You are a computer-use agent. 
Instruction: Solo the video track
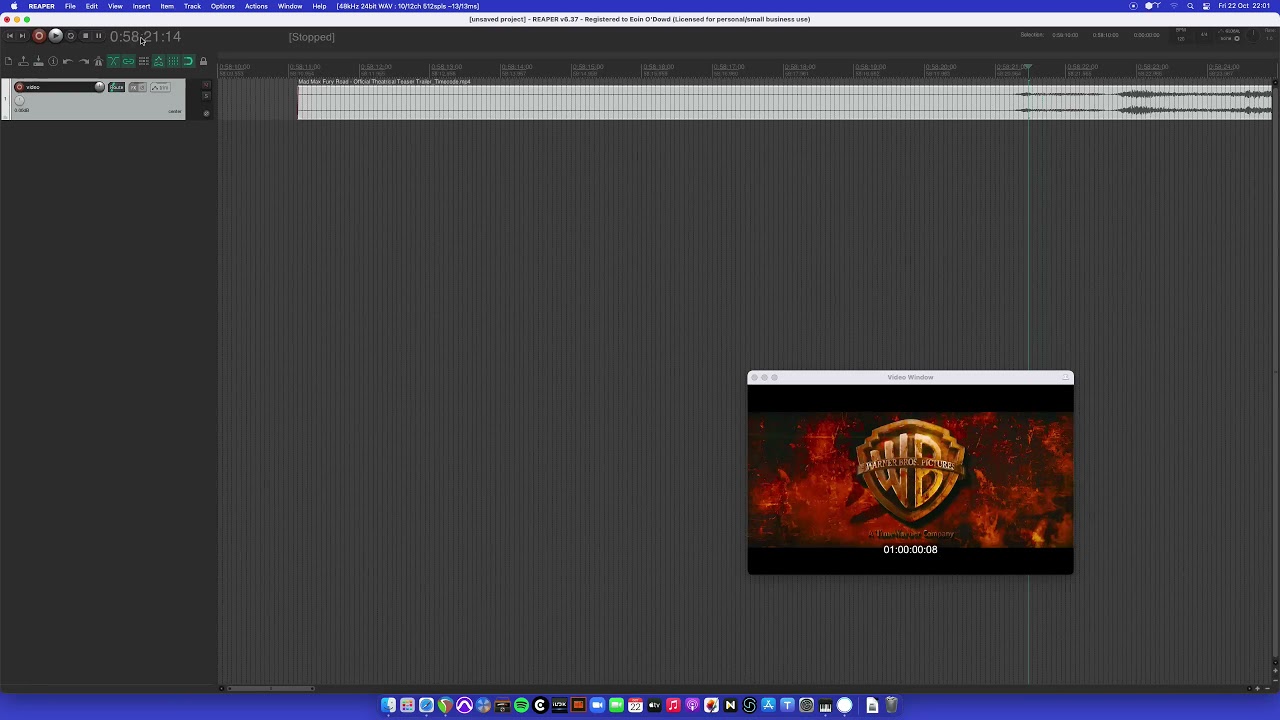(x=206, y=96)
